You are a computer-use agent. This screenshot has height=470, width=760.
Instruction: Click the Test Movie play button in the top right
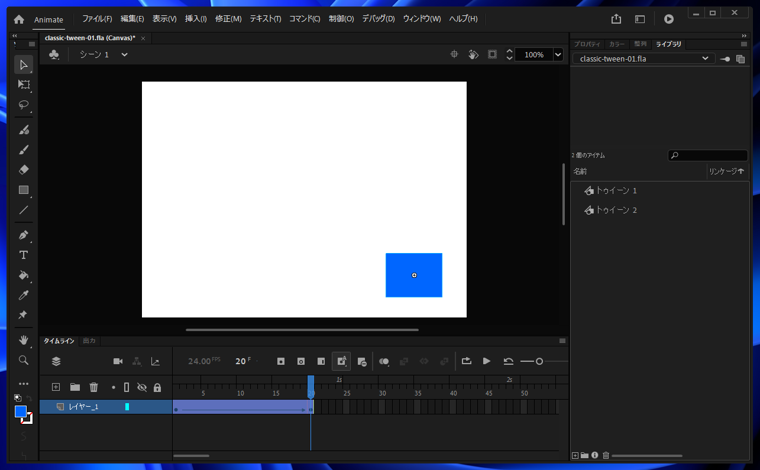[x=668, y=19]
